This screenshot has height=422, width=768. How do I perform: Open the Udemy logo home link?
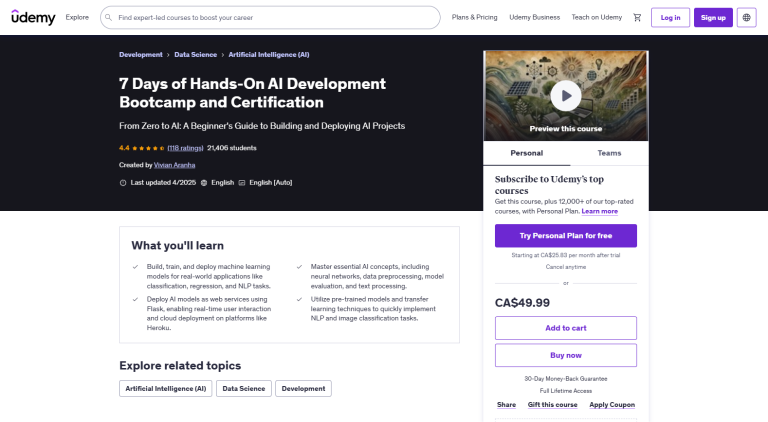tap(33, 17)
